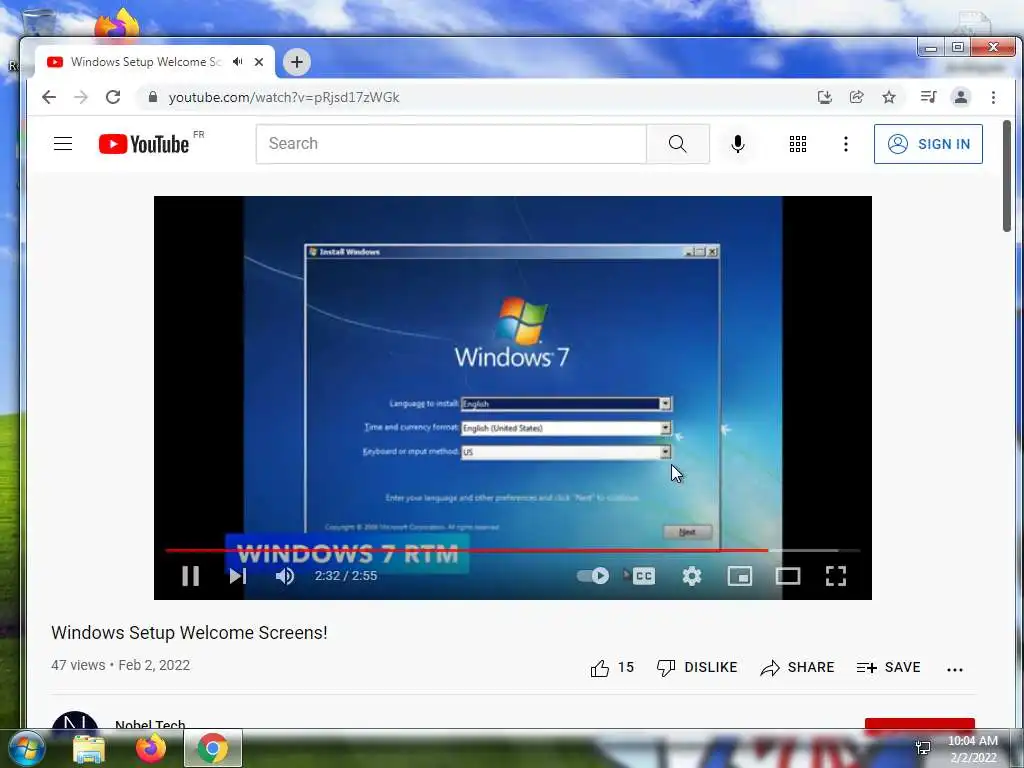1024x768 pixels.
Task: Open the YouTube hamburger guide menu
Action: (x=63, y=144)
